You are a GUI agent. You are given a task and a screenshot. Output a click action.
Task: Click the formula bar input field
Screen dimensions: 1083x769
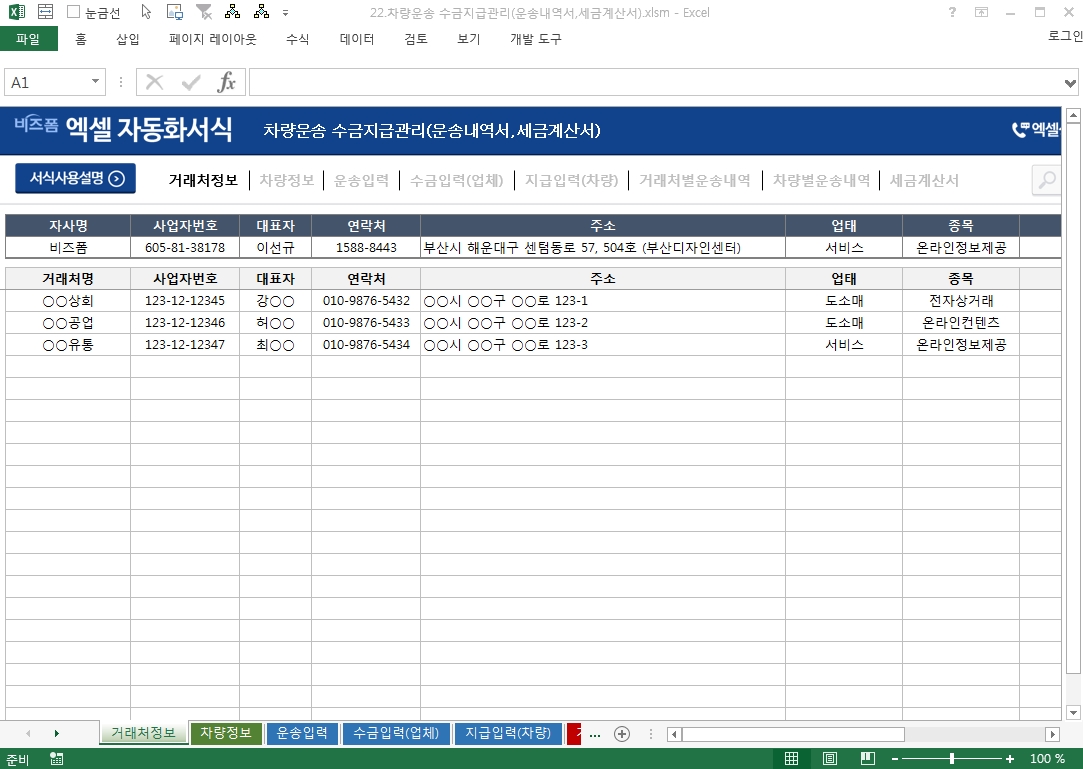tap(650, 82)
